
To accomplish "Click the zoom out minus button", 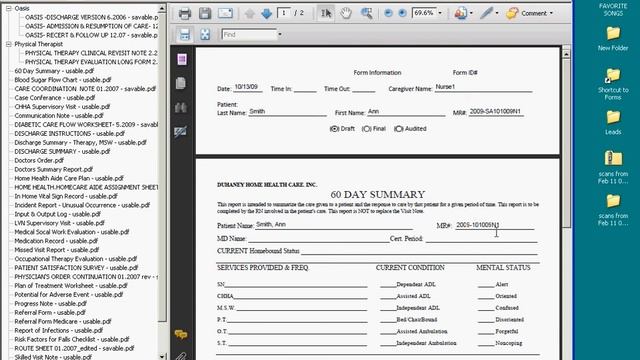I will tap(388, 13).
